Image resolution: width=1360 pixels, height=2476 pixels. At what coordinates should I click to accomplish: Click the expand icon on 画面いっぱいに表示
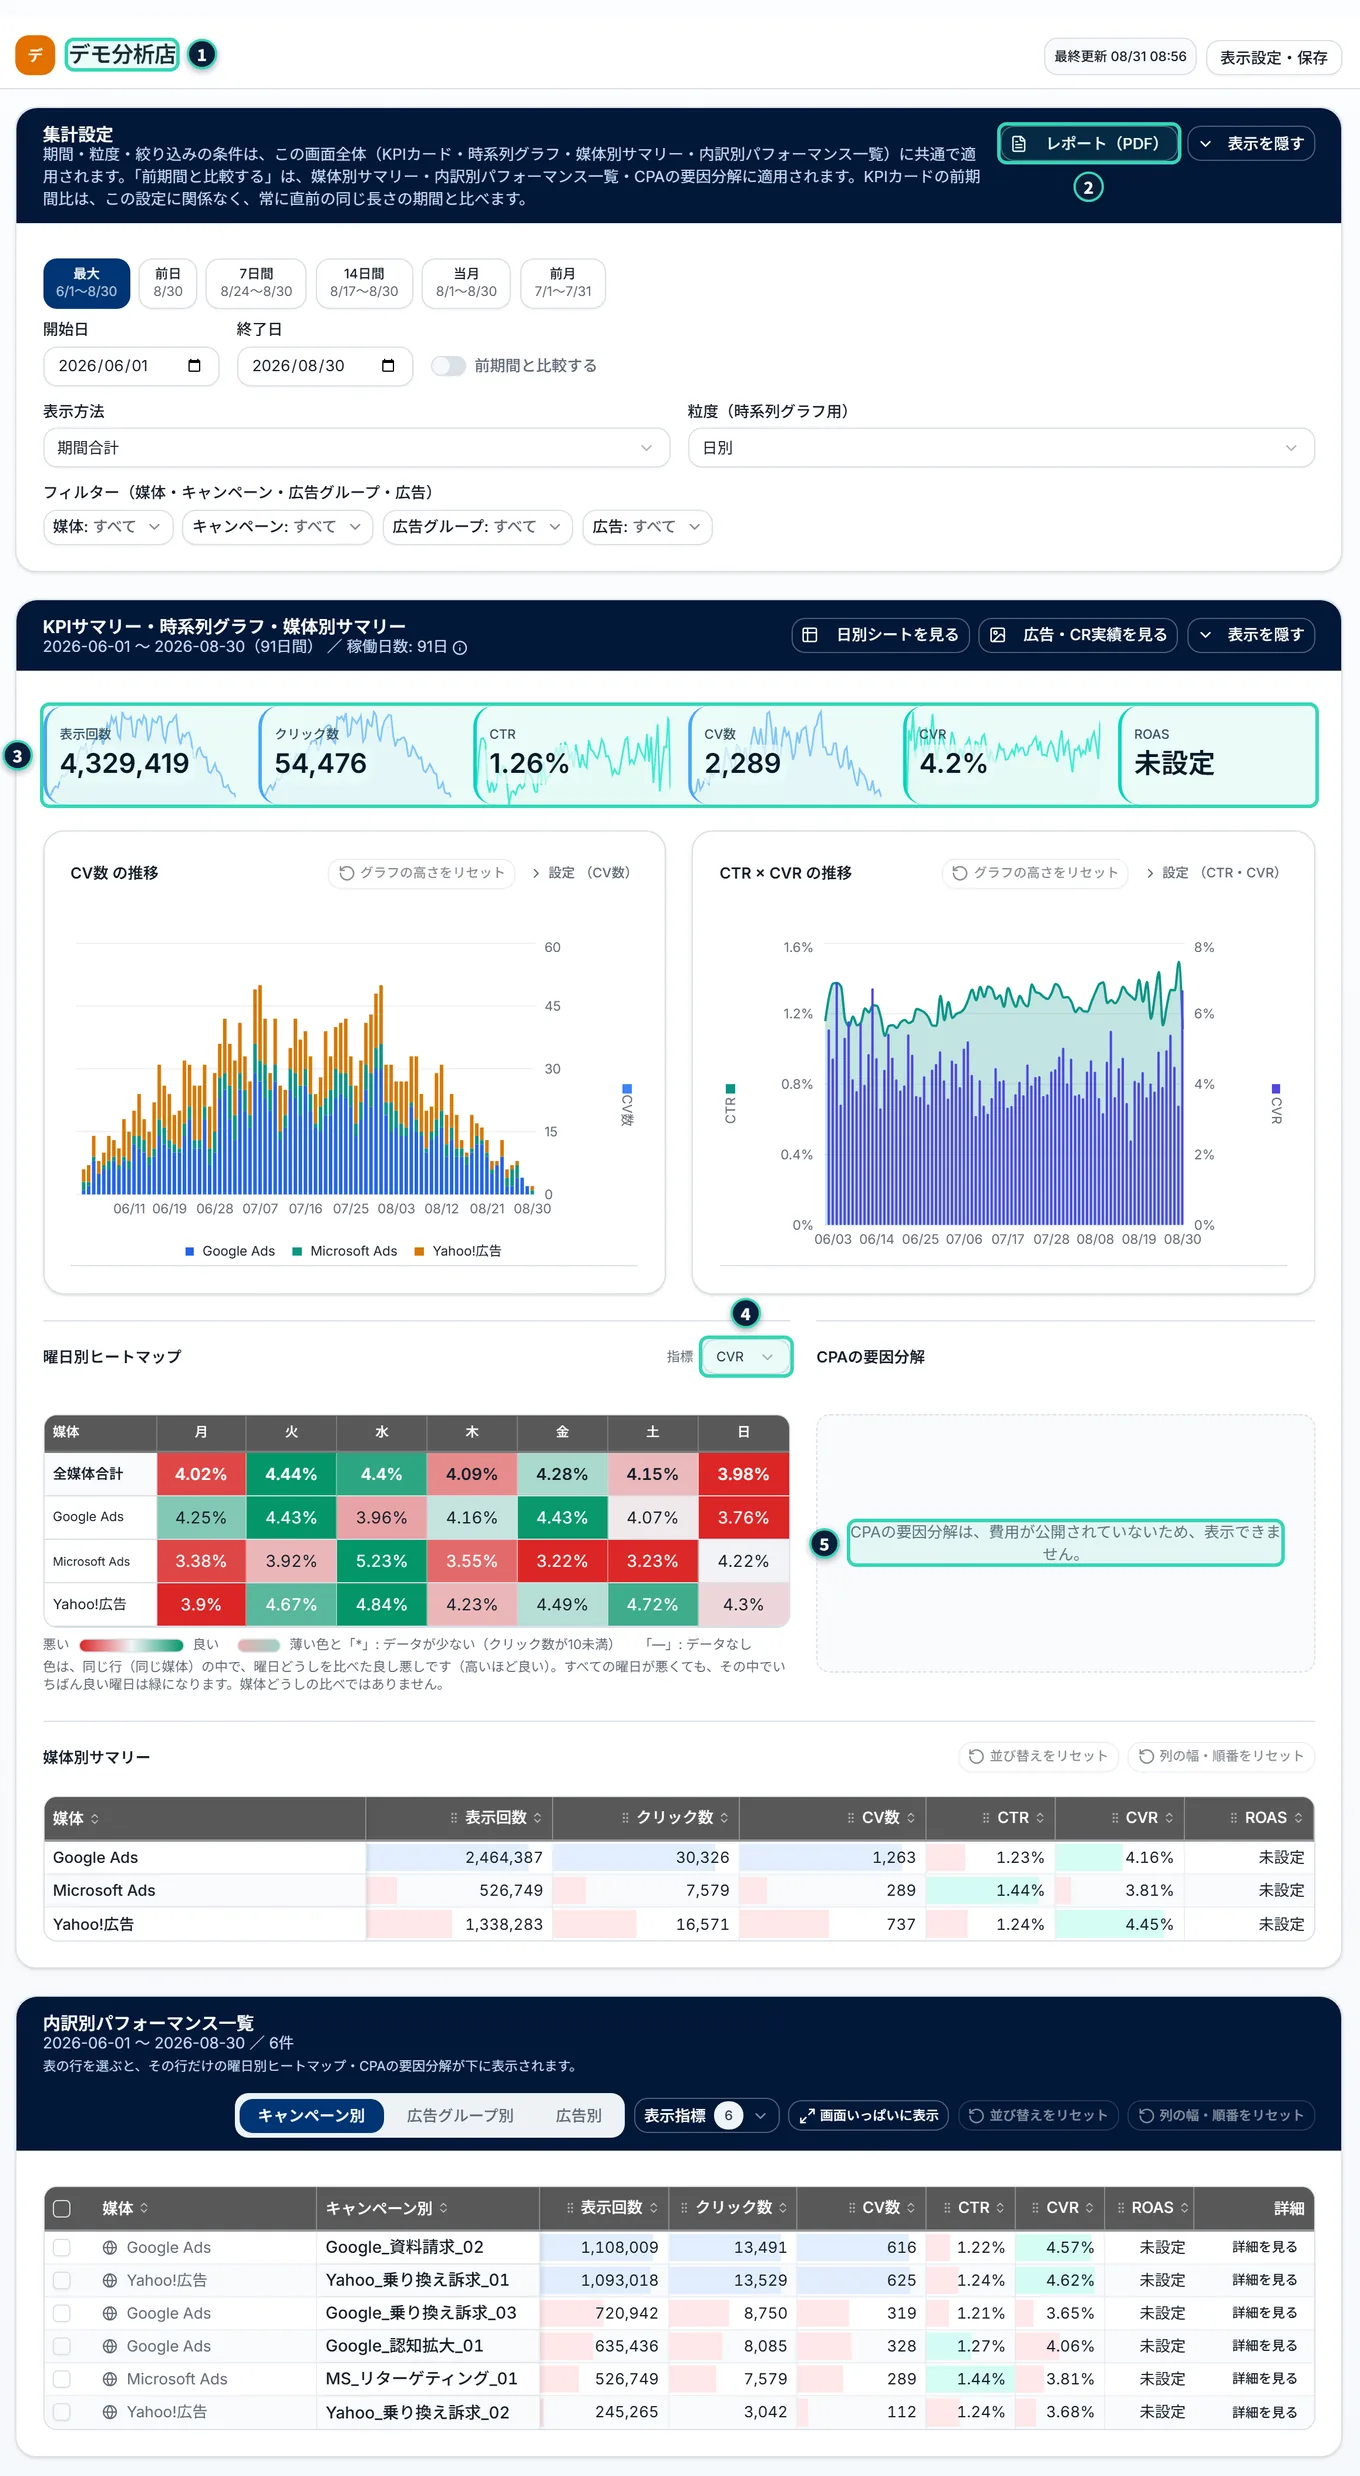pos(807,2115)
